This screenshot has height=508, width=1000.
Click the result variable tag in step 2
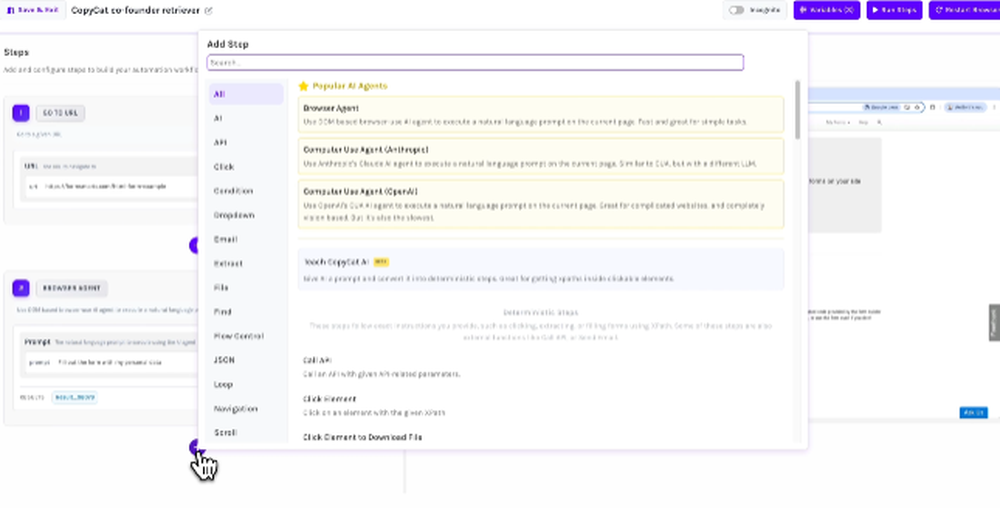click(x=75, y=397)
